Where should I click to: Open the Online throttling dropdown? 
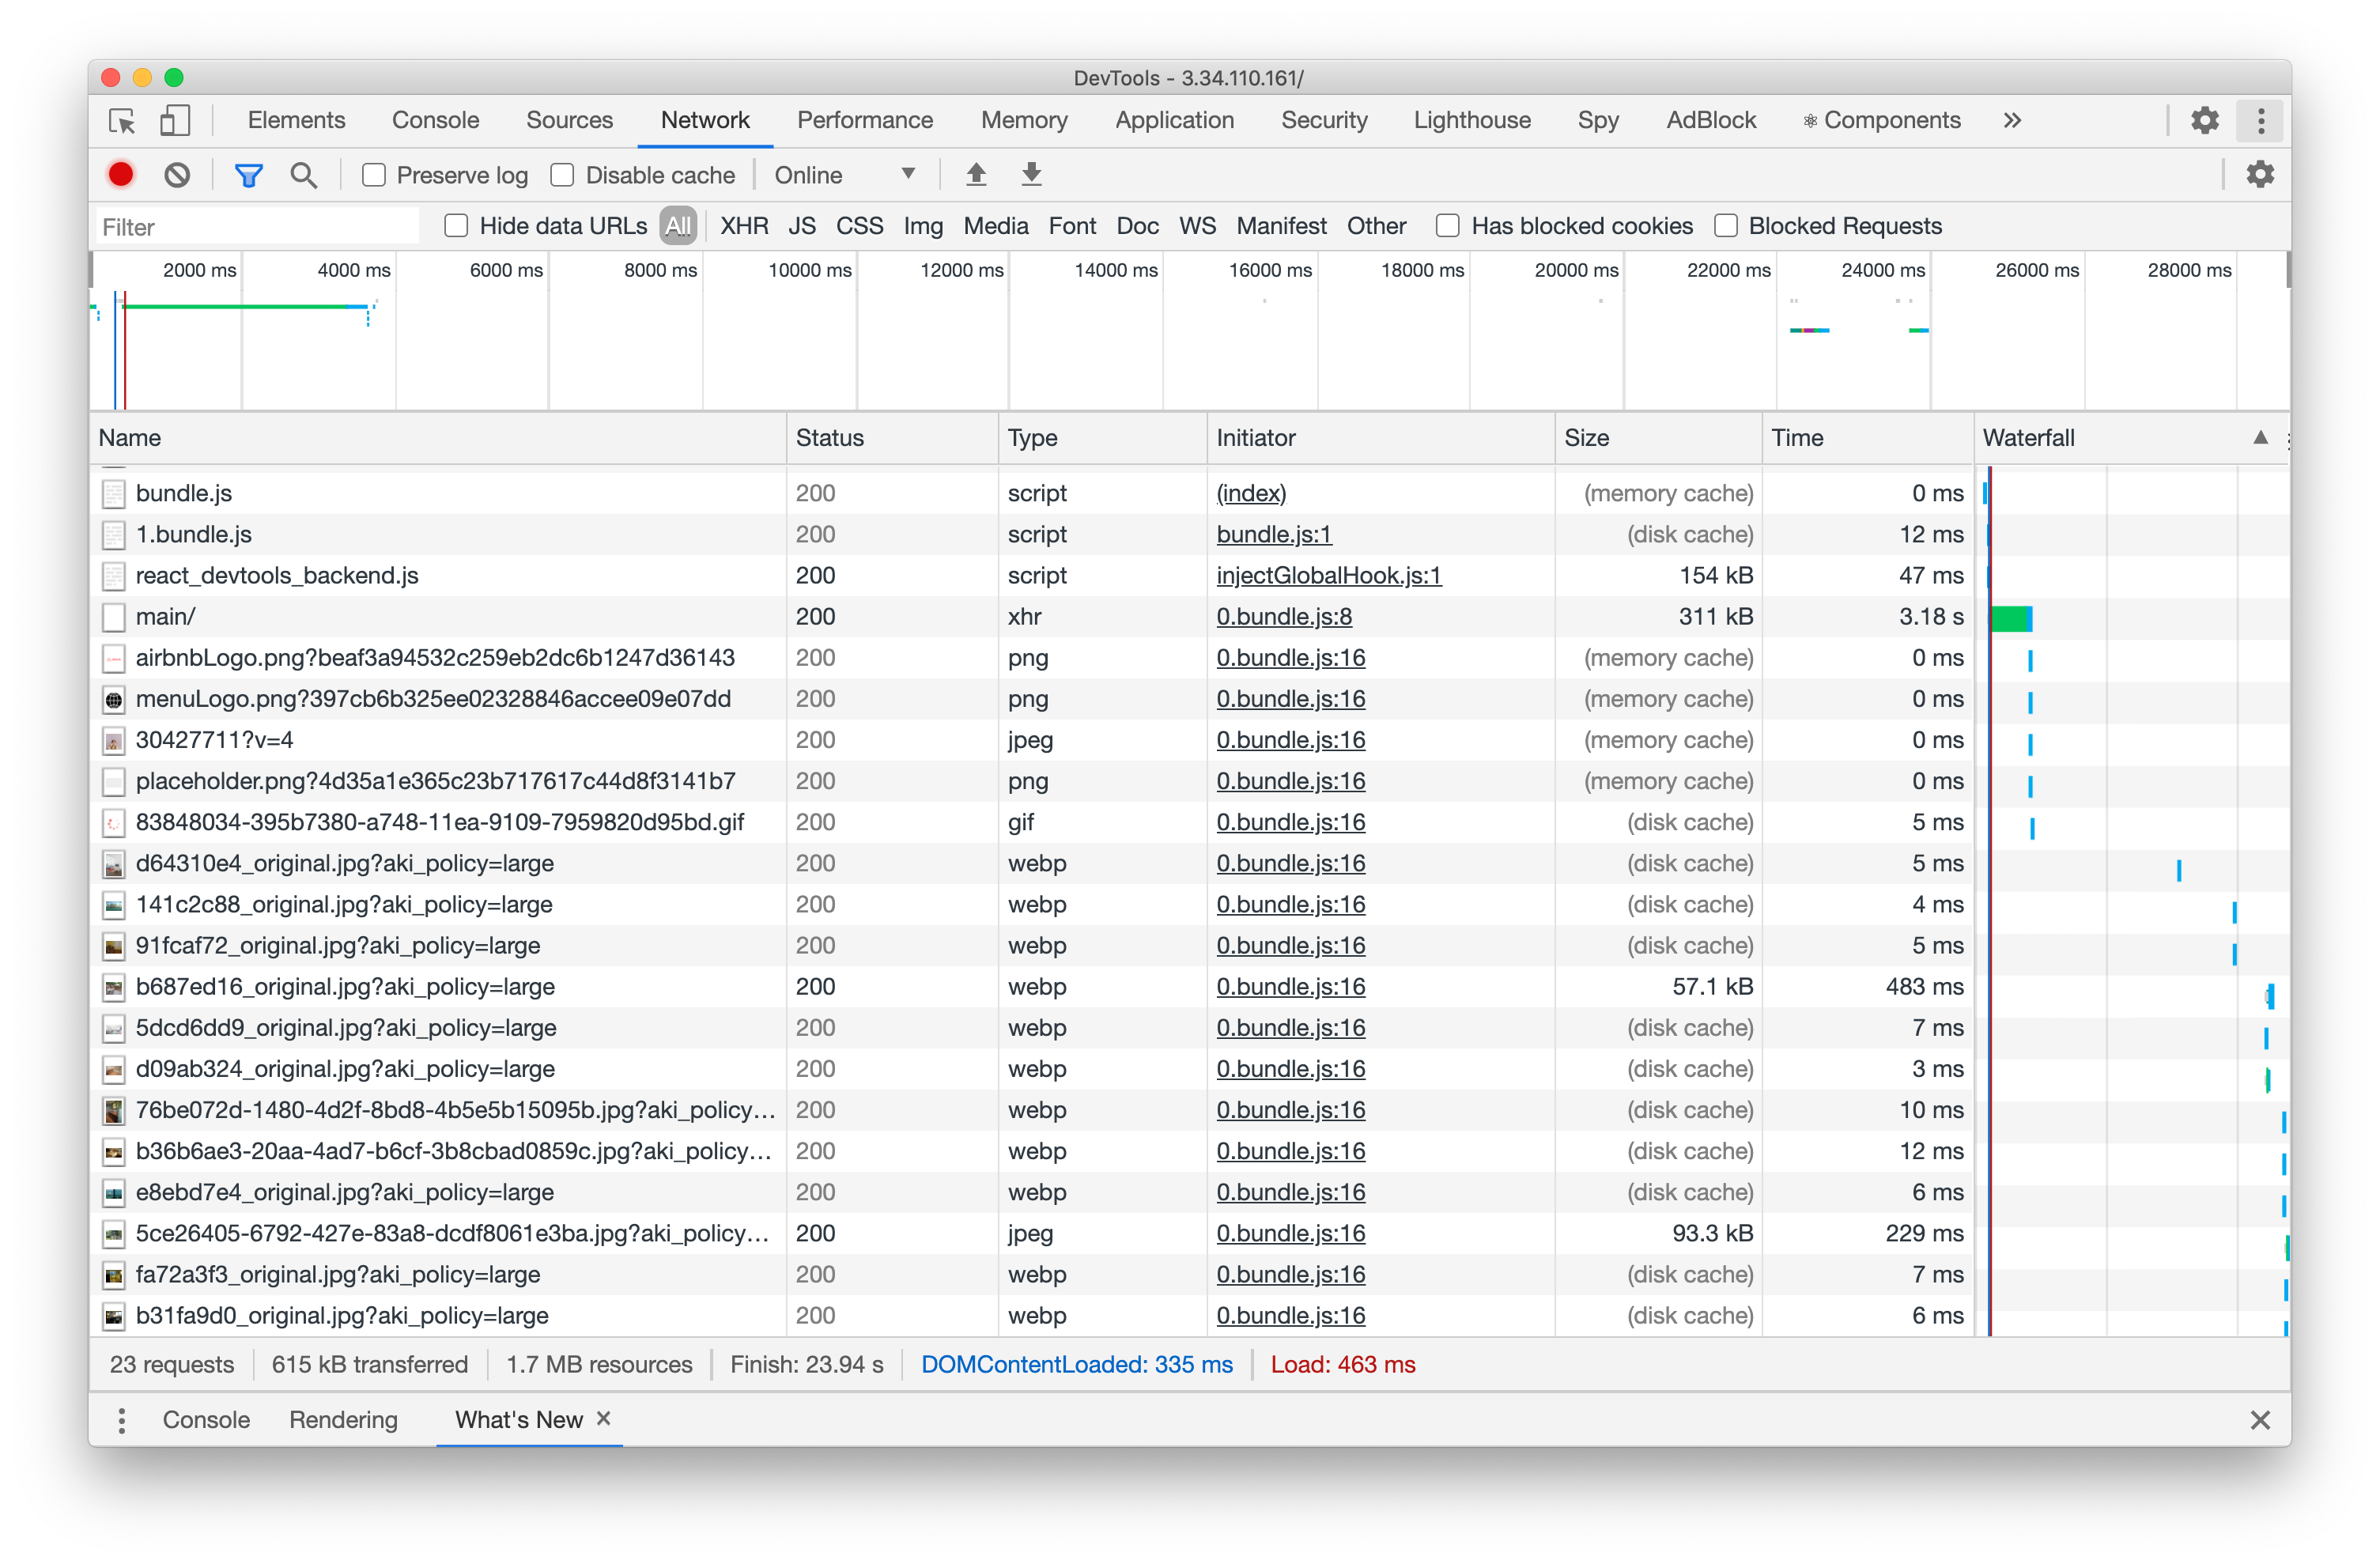click(x=844, y=175)
